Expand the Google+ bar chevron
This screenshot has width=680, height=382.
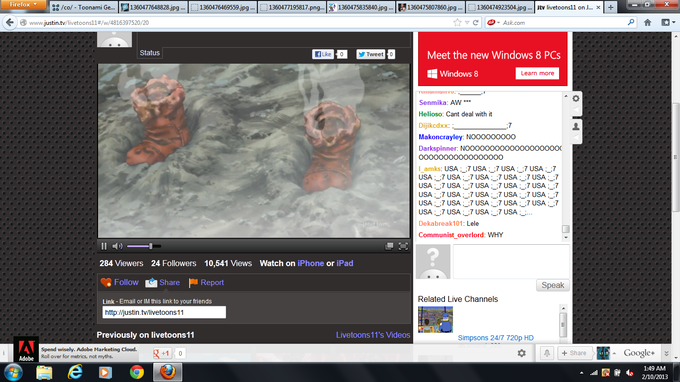pos(667,353)
